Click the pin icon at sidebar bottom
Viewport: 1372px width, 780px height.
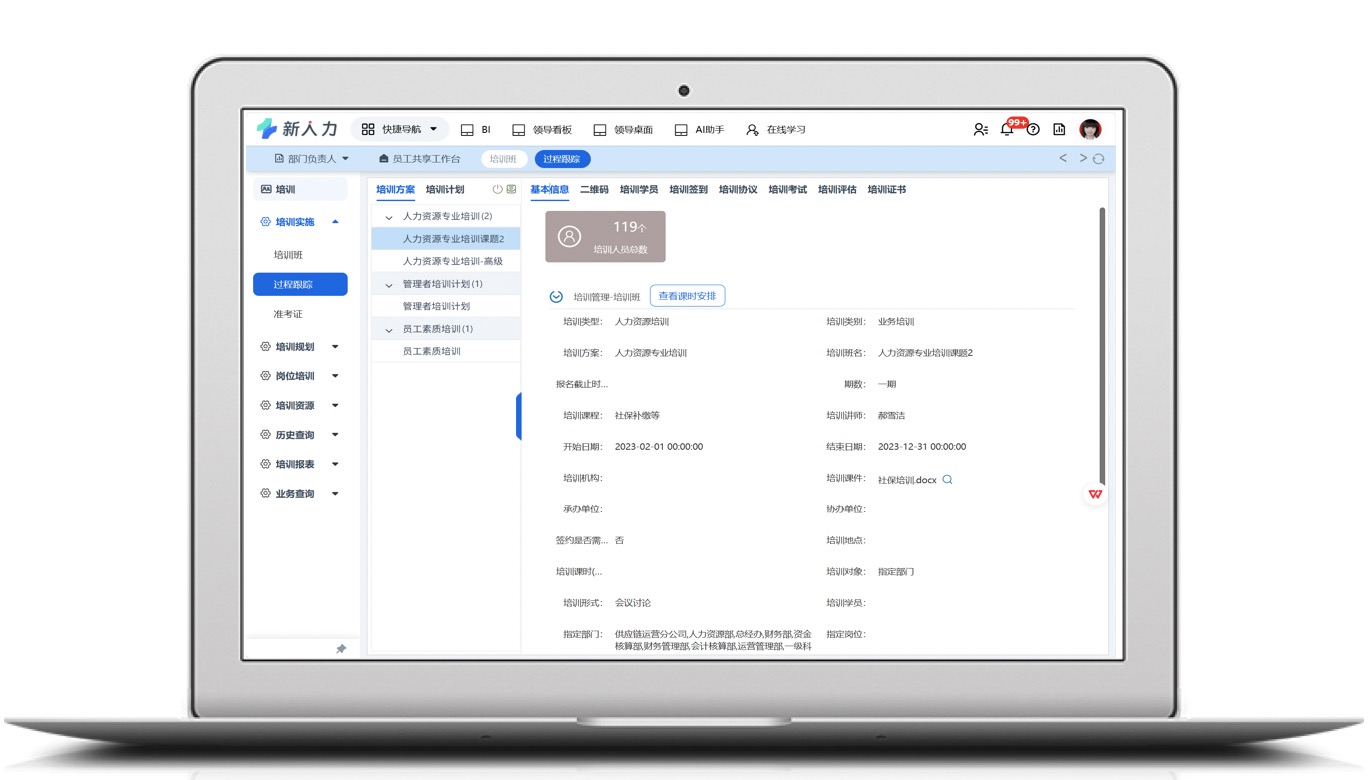point(340,649)
